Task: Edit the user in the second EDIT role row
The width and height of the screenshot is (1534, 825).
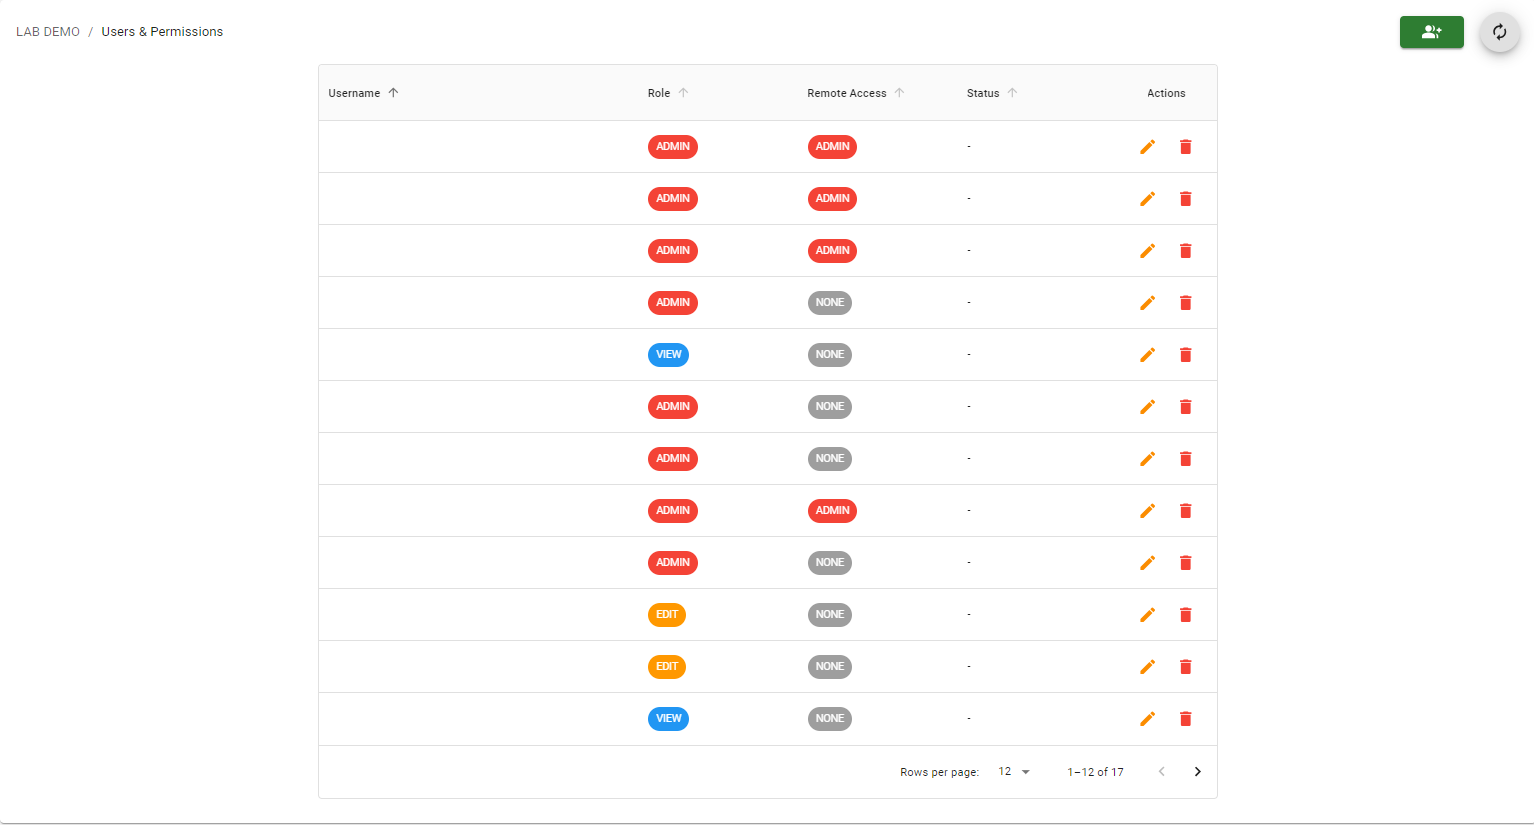Action: 1147,667
